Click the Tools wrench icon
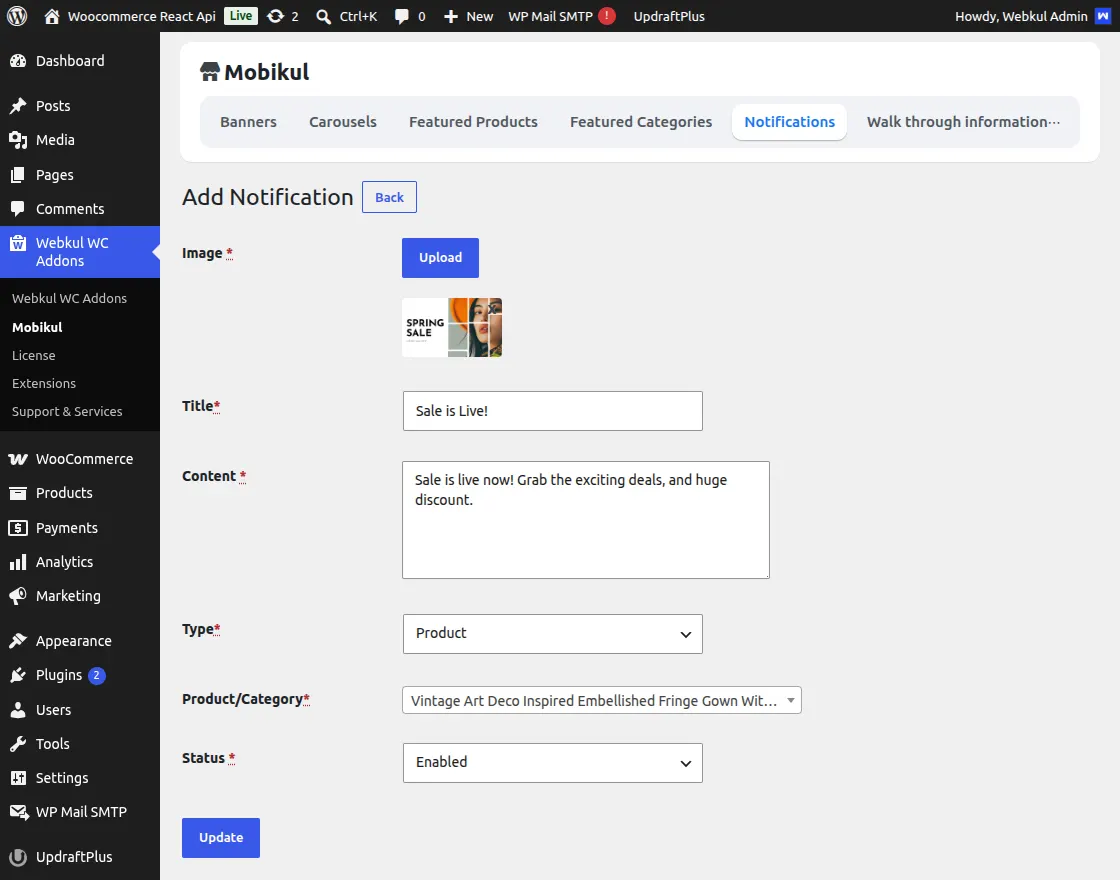This screenshot has height=880, width=1120. pos(18,744)
